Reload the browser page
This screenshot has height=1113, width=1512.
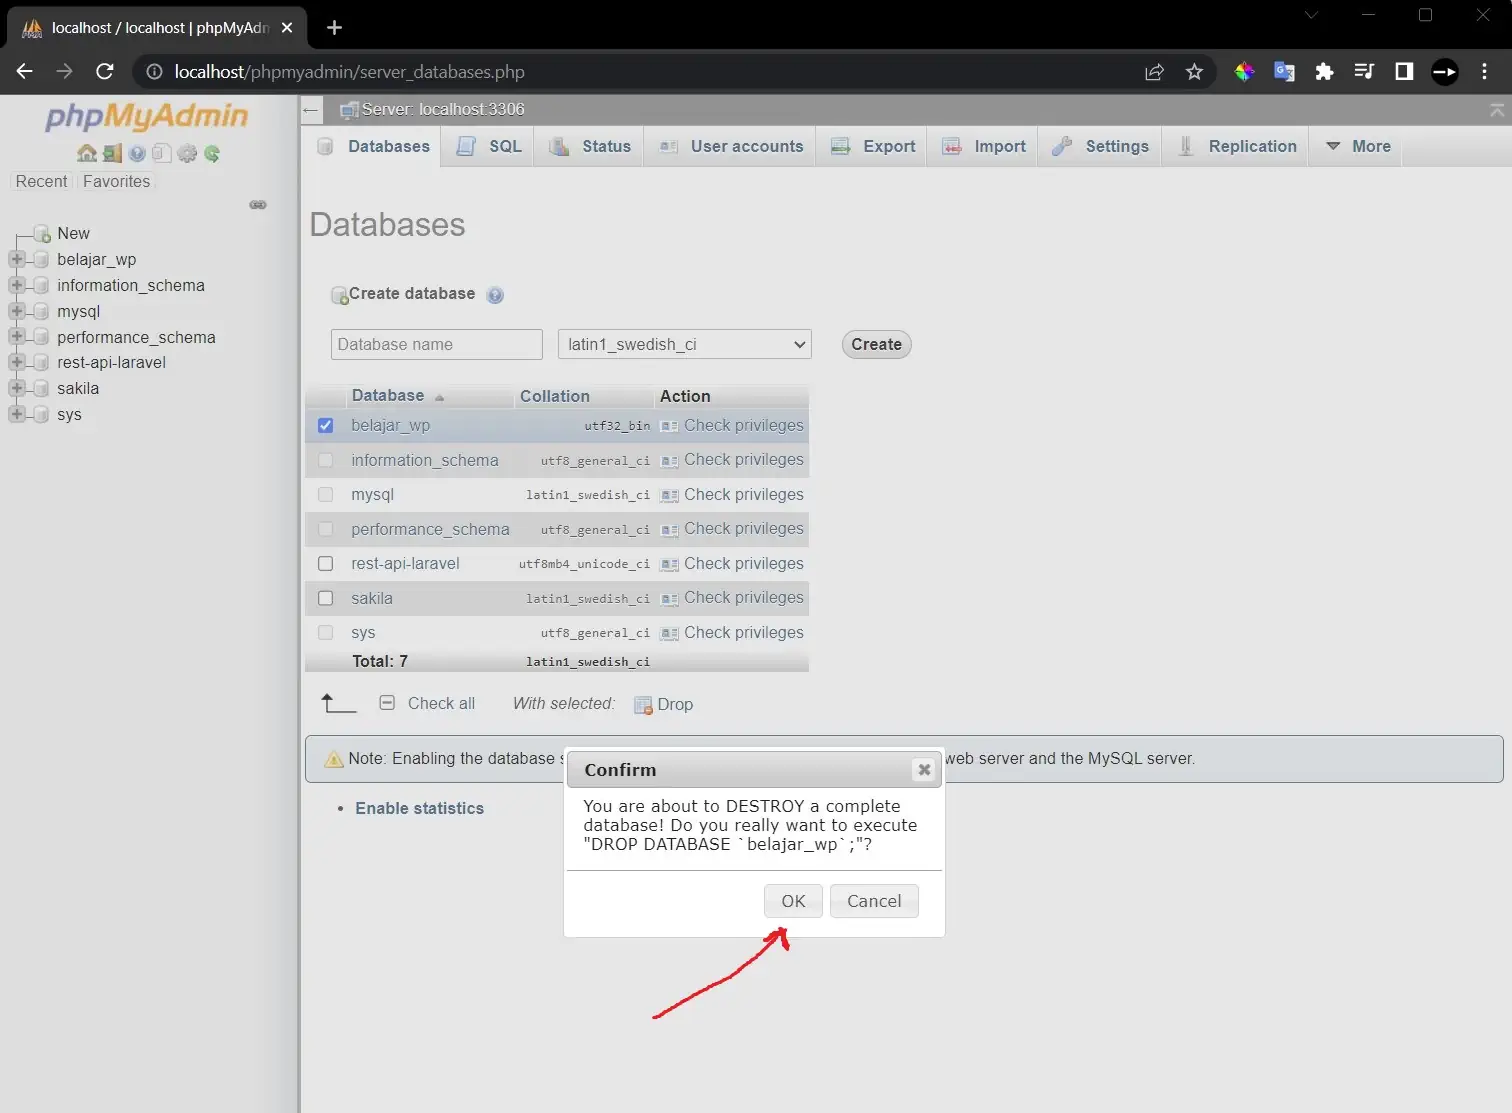coord(104,71)
